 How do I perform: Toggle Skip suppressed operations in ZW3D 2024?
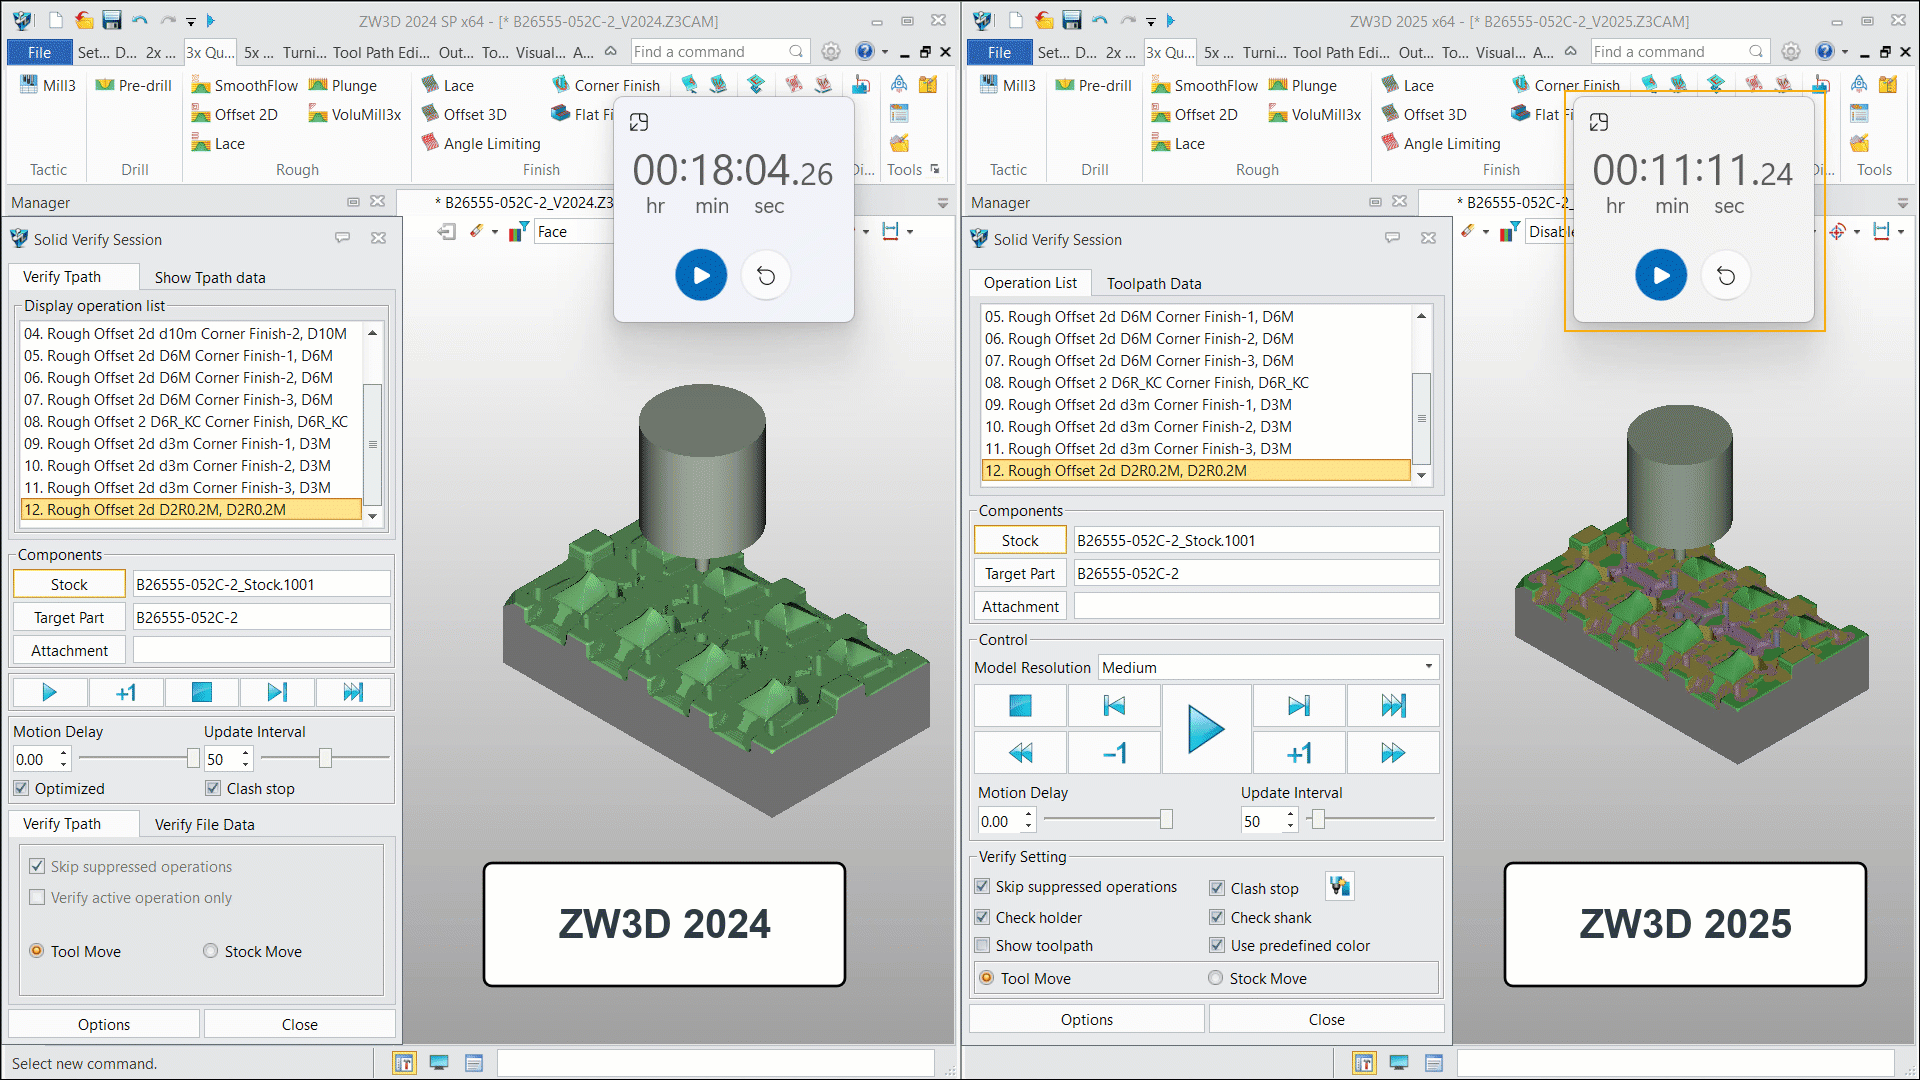(37, 866)
